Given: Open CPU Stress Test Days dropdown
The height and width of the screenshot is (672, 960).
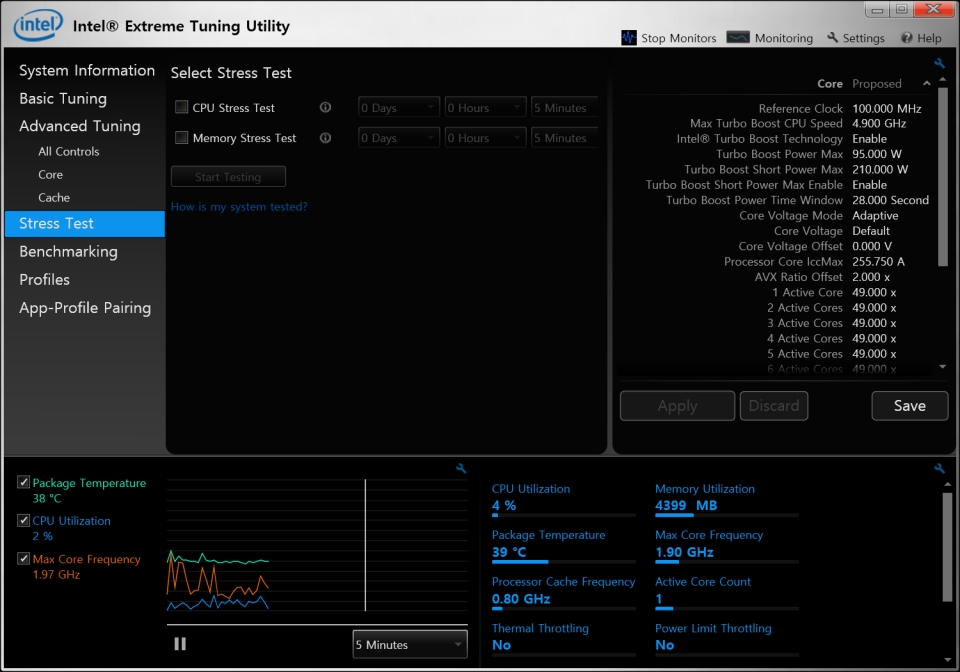Looking at the screenshot, I should tap(399, 108).
